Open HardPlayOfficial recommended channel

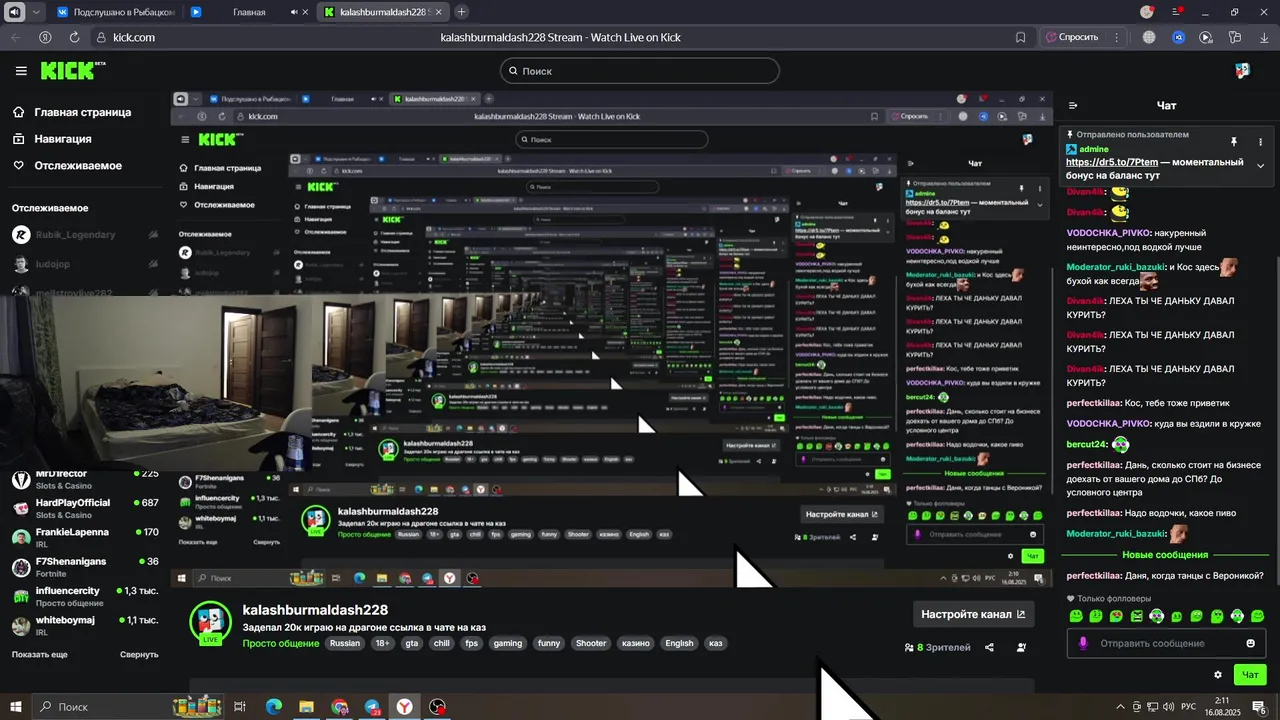coord(84,508)
